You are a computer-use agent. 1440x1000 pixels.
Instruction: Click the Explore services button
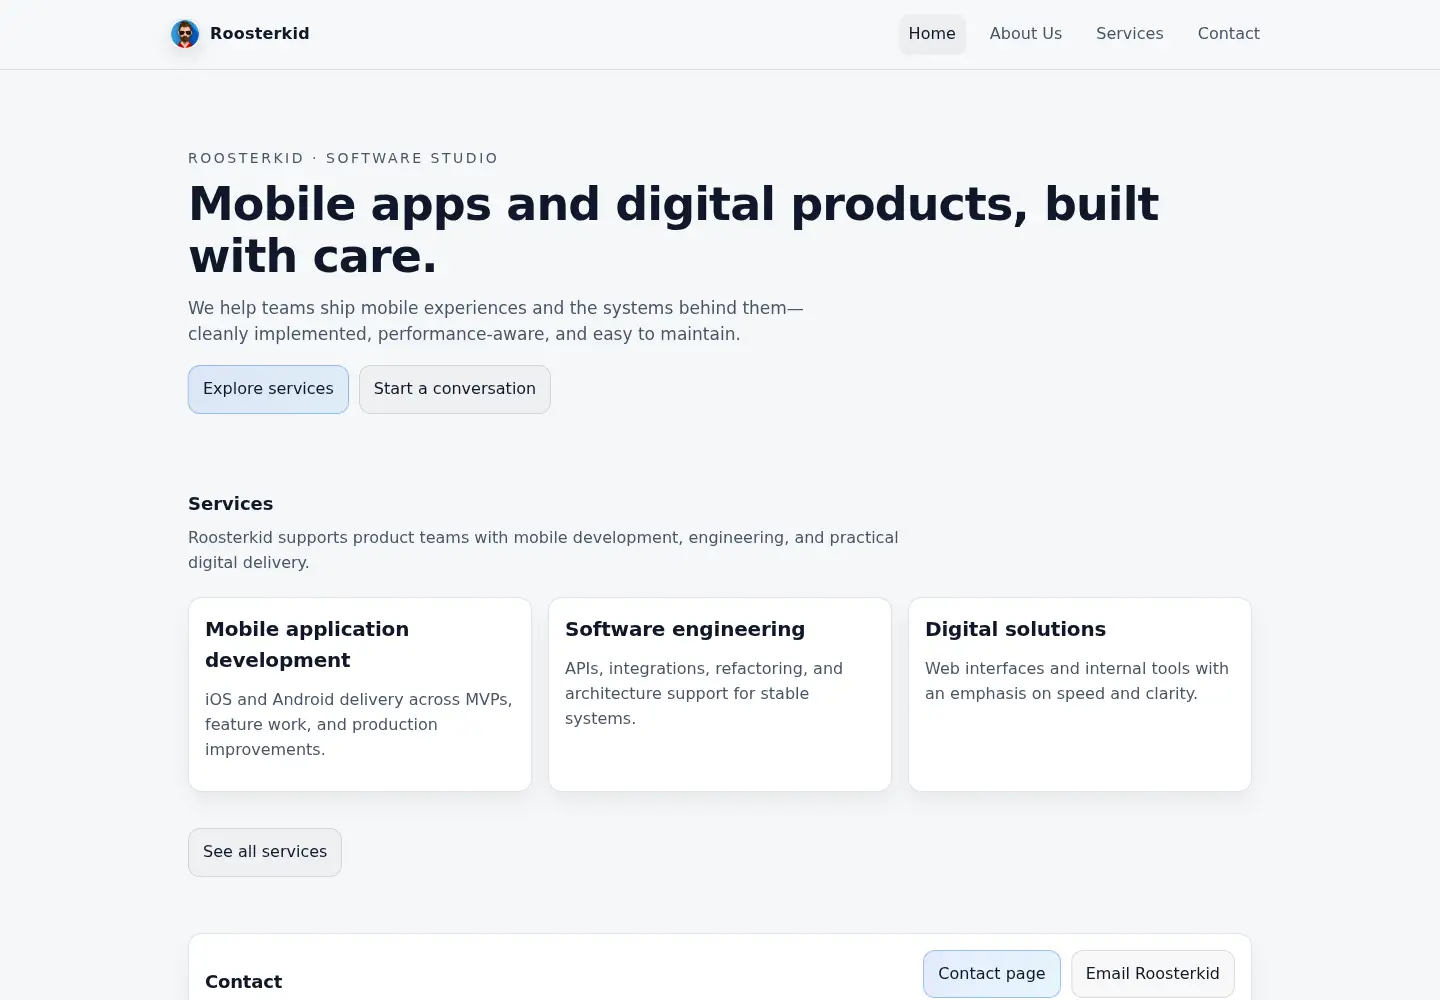point(268,389)
